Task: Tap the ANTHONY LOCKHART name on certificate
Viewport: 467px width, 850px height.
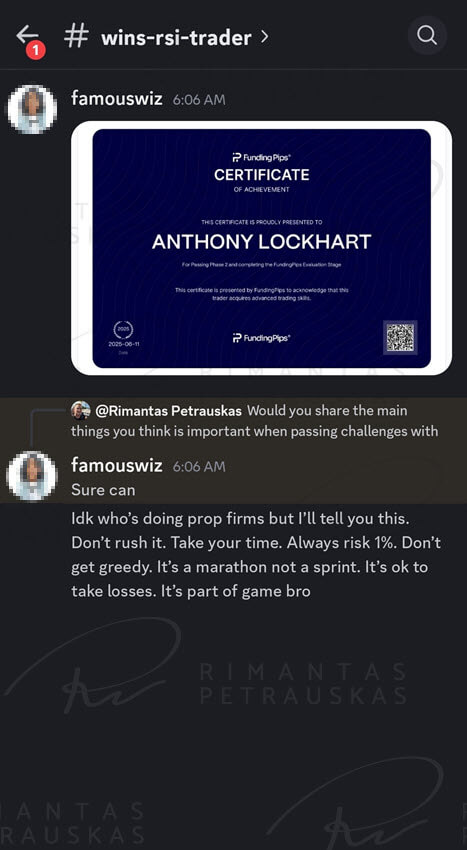Action: point(261,242)
